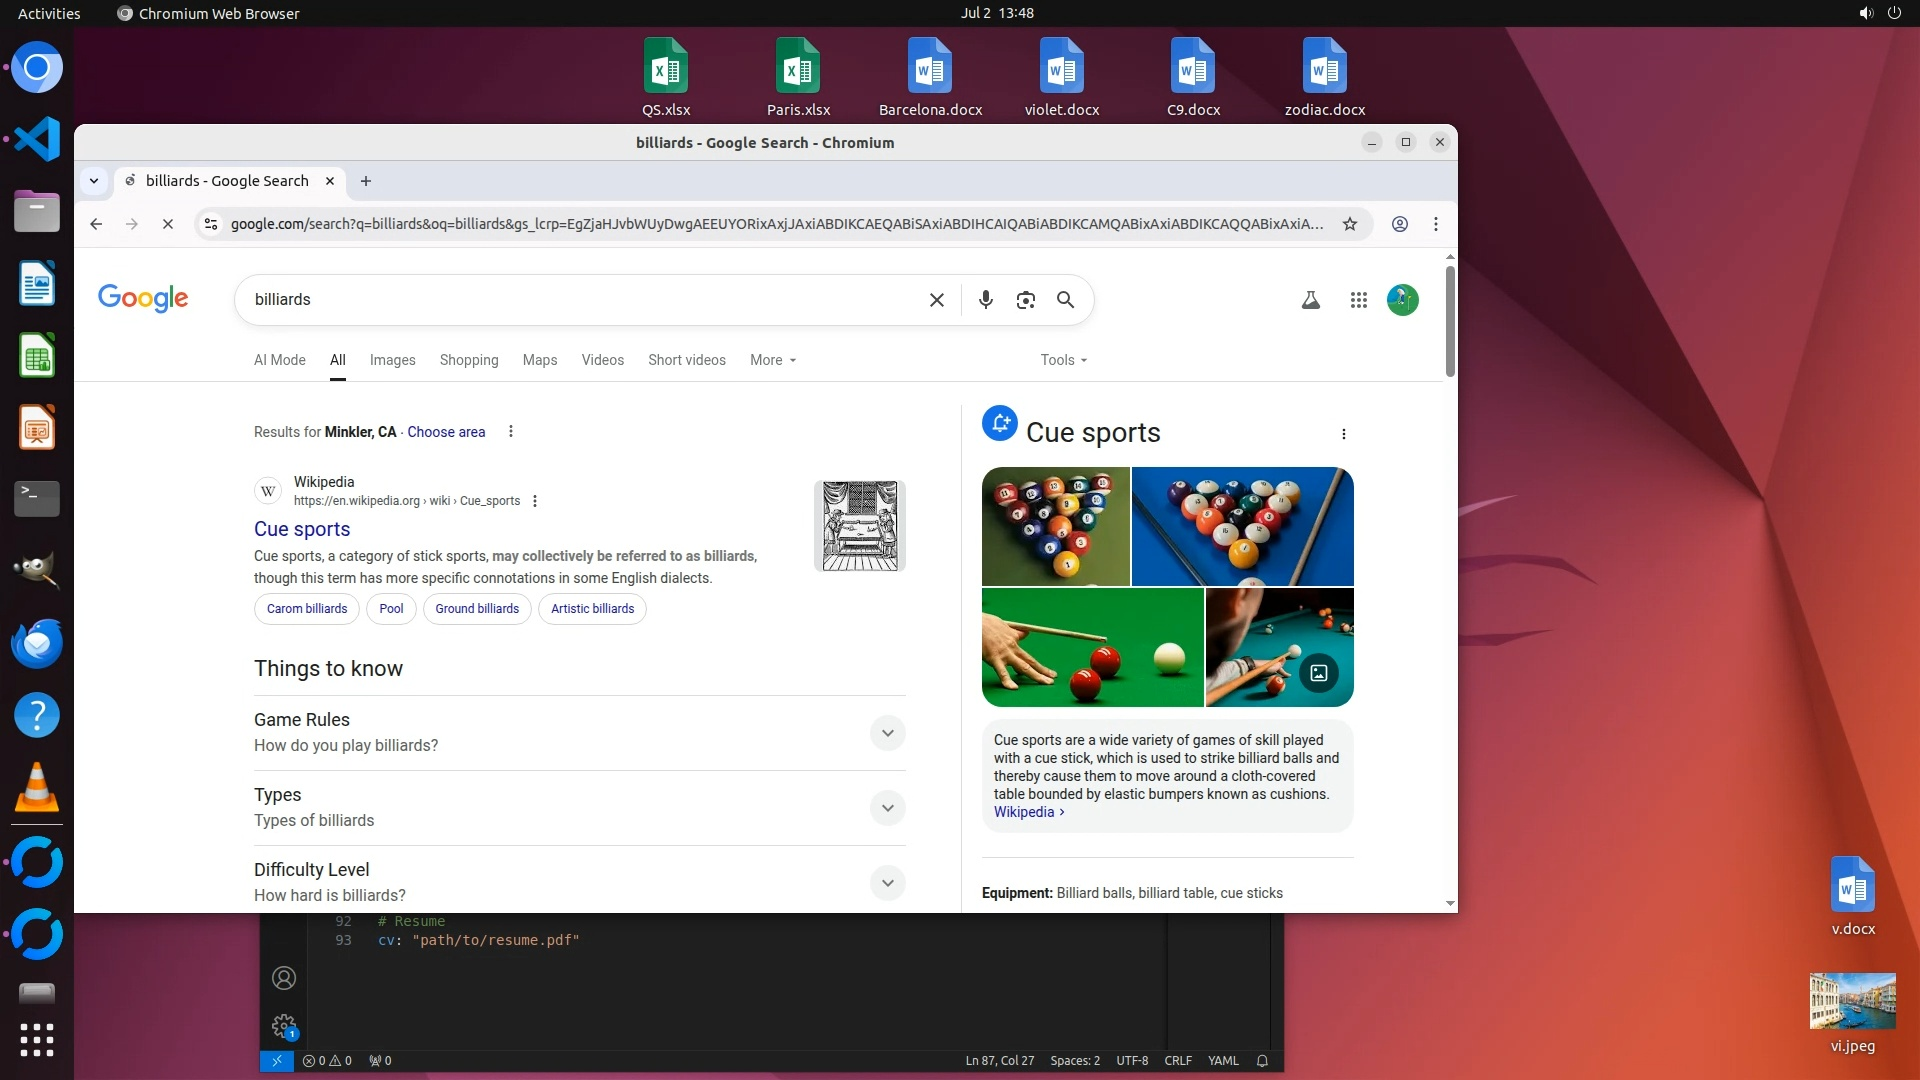
Task: Open the Google apps grid
Action: pyautogui.click(x=1358, y=300)
